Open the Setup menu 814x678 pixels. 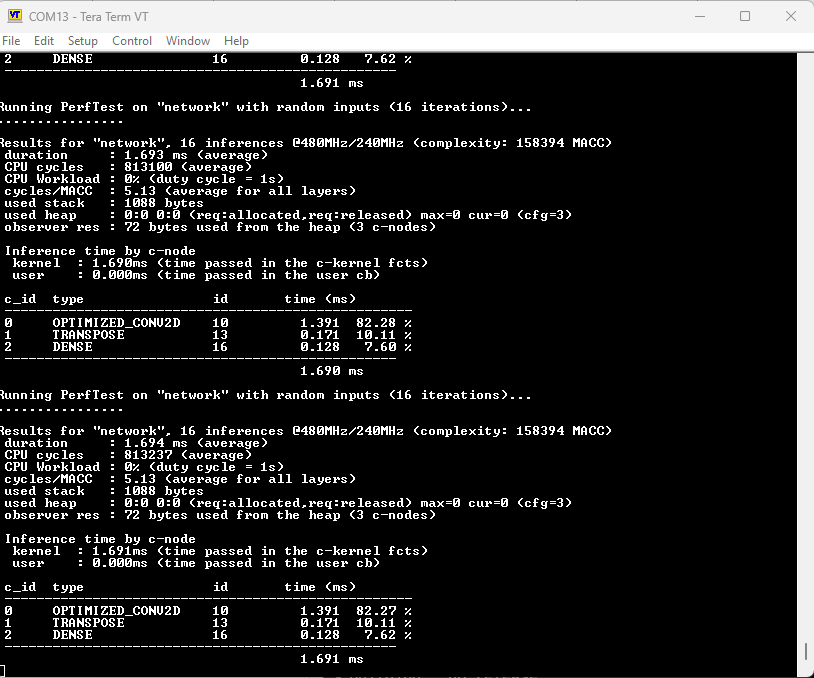(82, 41)
